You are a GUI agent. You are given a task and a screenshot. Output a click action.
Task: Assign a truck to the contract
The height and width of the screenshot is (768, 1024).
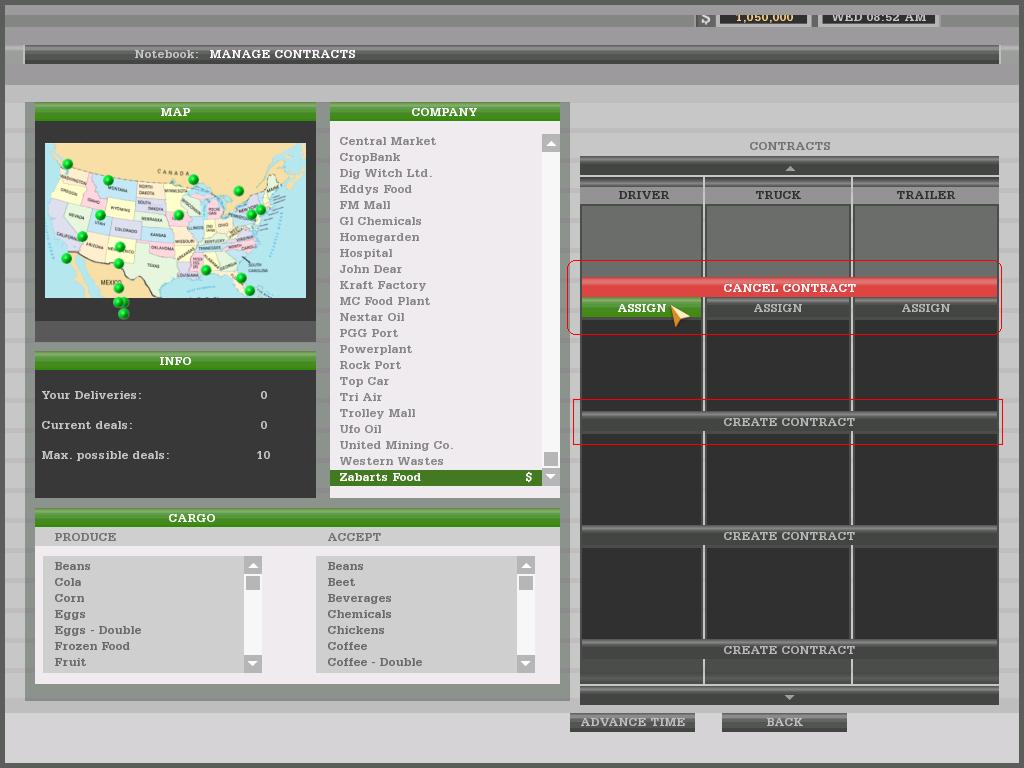[777, 308]
